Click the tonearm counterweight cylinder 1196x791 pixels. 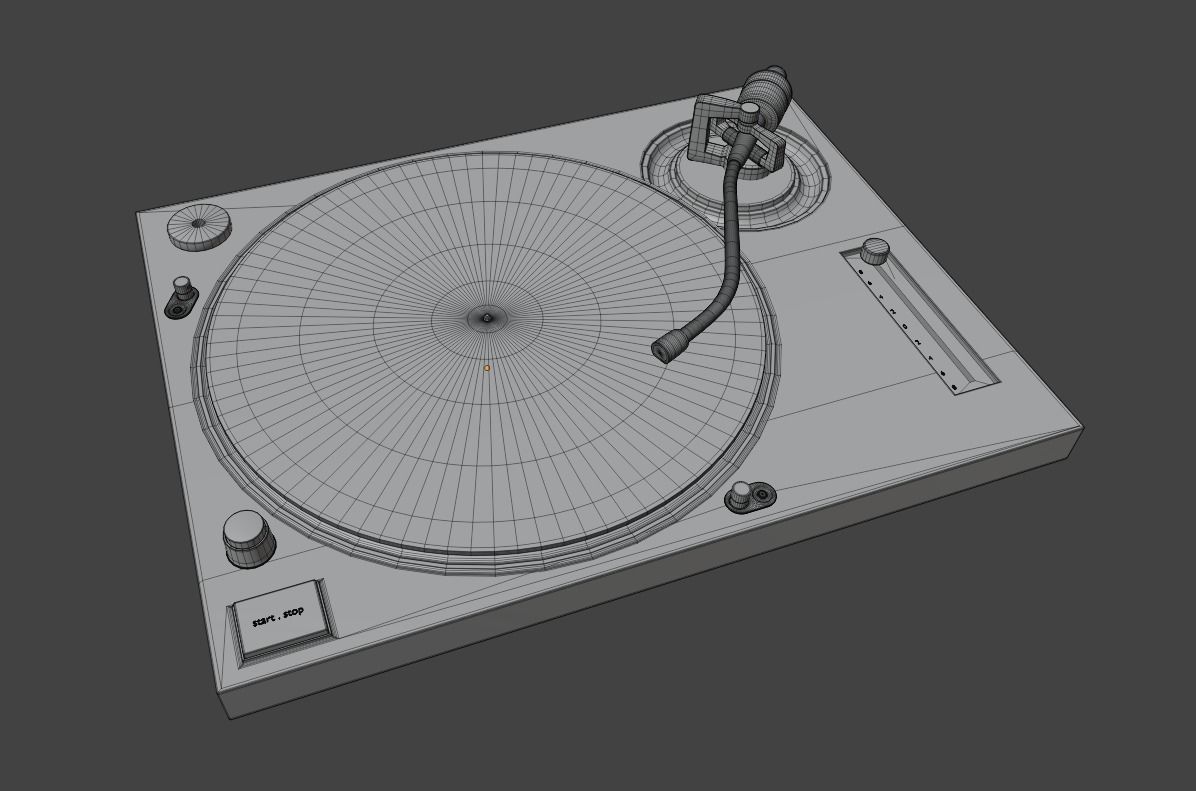point(766,90)
